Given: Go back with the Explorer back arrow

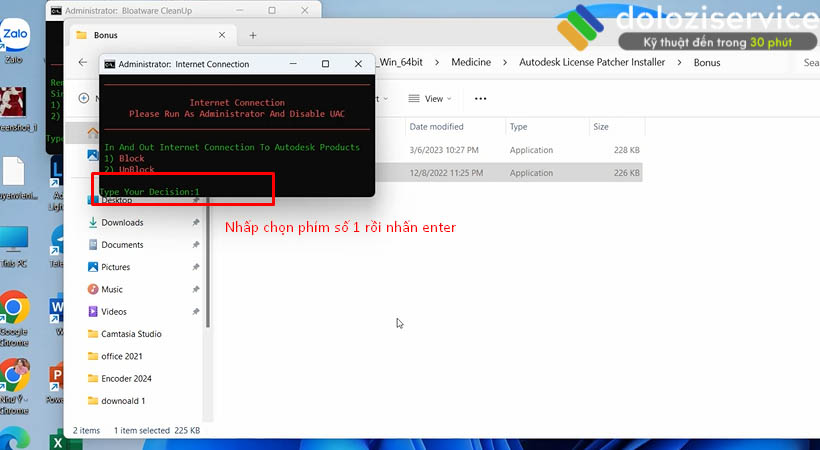Looking at the screenshot, I should [82, 62].
